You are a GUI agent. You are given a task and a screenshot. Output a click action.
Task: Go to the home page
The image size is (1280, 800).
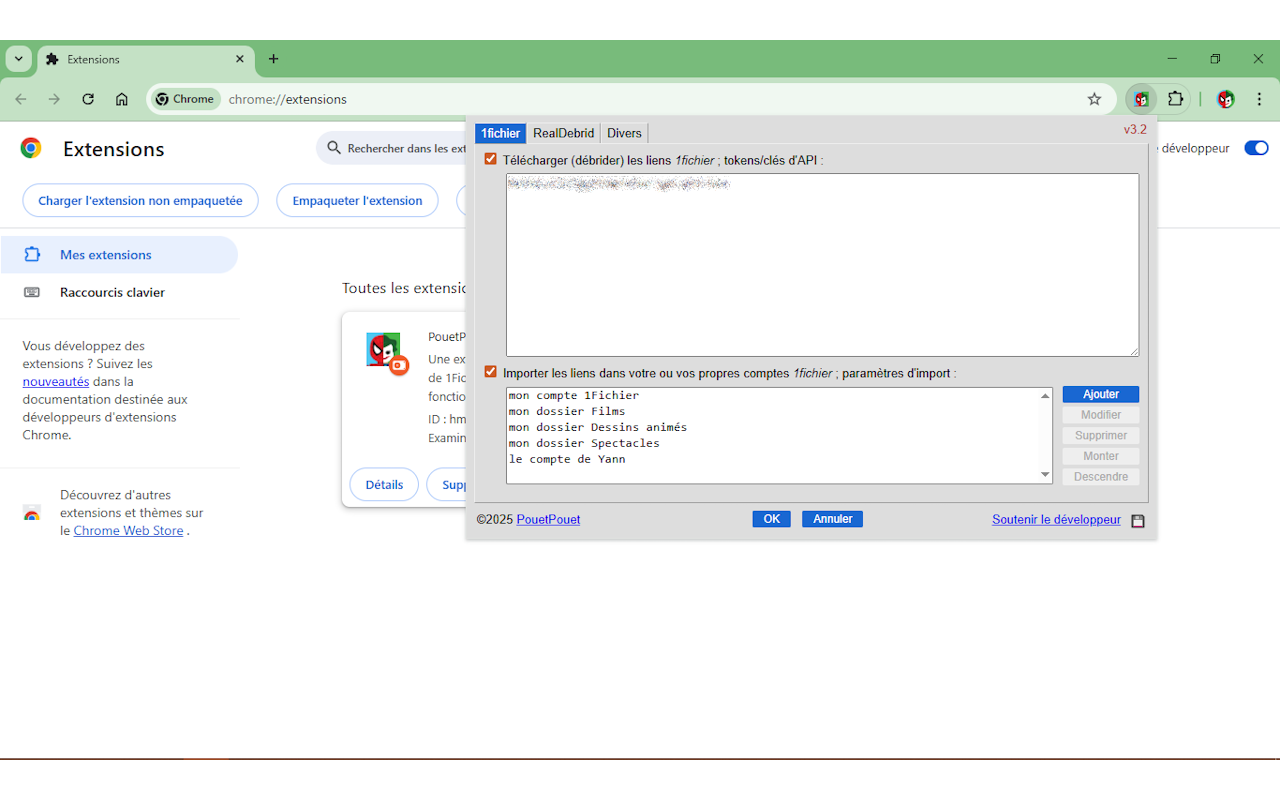(122, 99)
